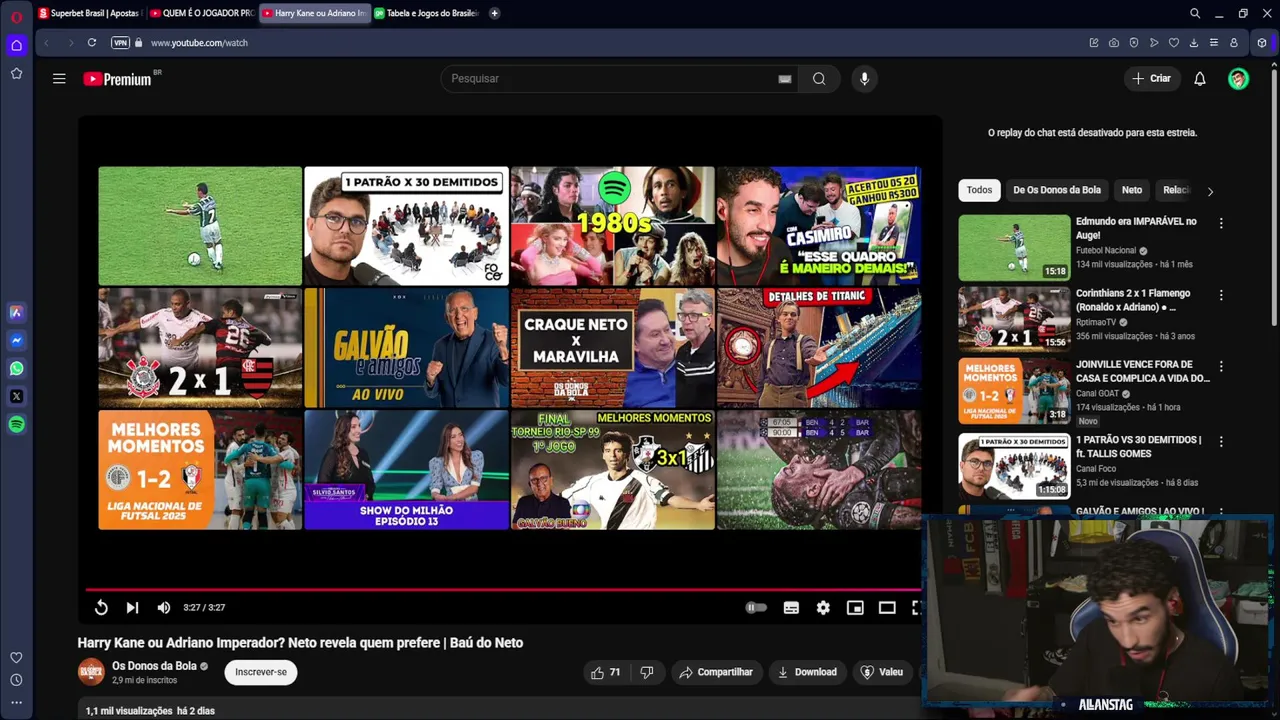Image resolution: width=1280 pixels, height=720 pixels.
Task: Open options for Corinthians 2 x 1 Flamengo video
Action: pyautogui.click(x=1221, y=296)
